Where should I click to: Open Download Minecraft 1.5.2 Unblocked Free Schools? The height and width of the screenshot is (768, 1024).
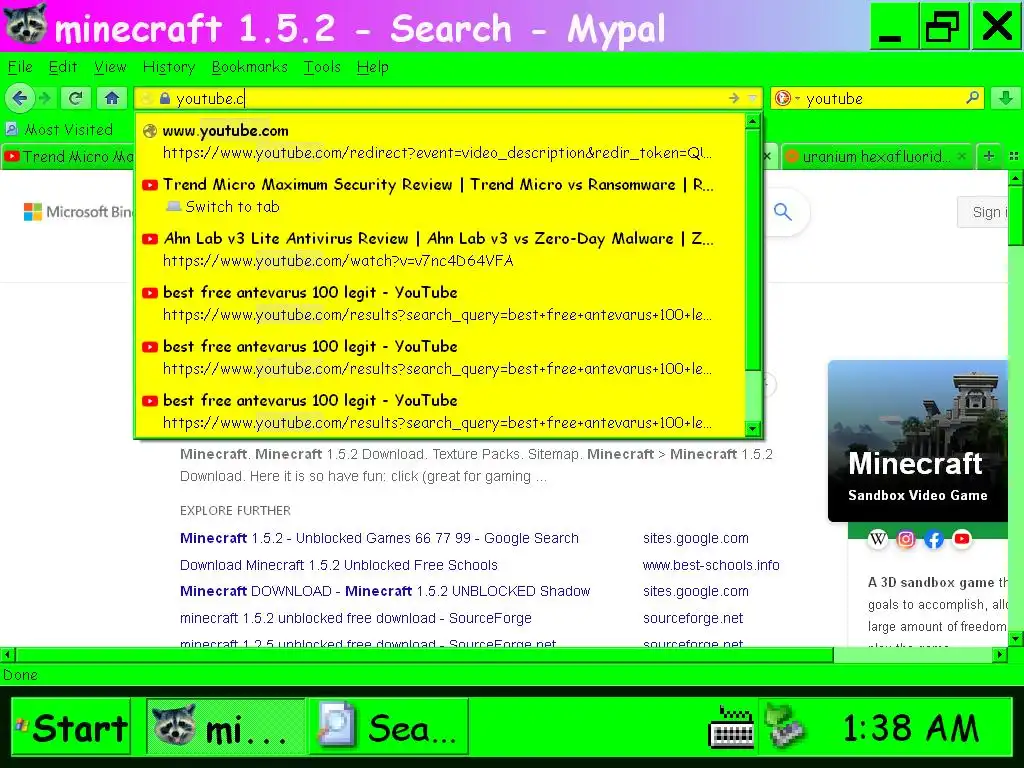[x=338, y=565]
